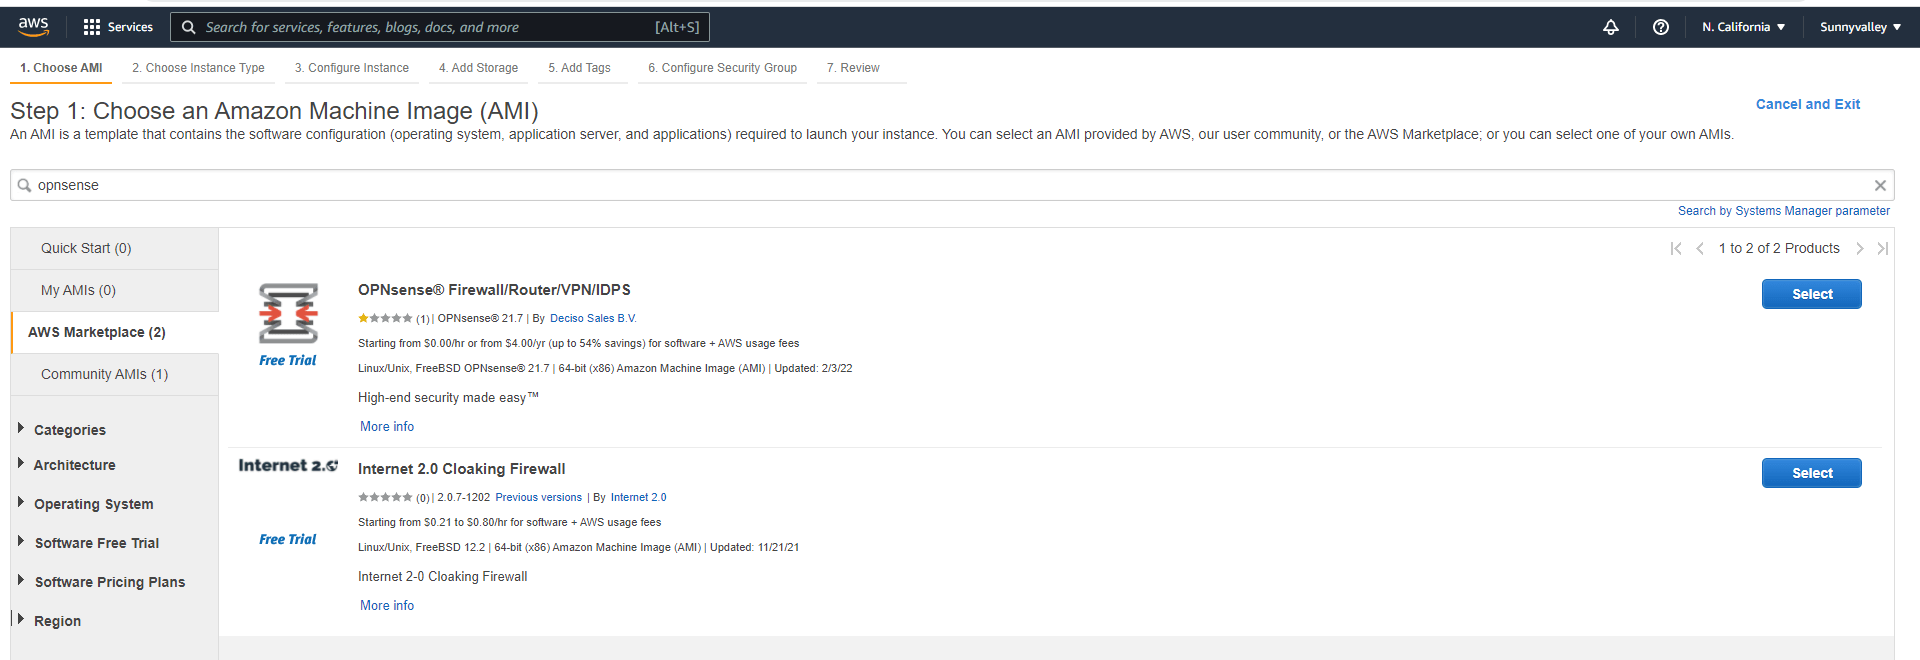Open the Sunnyvalley account dropdown

click(1860, 27)
